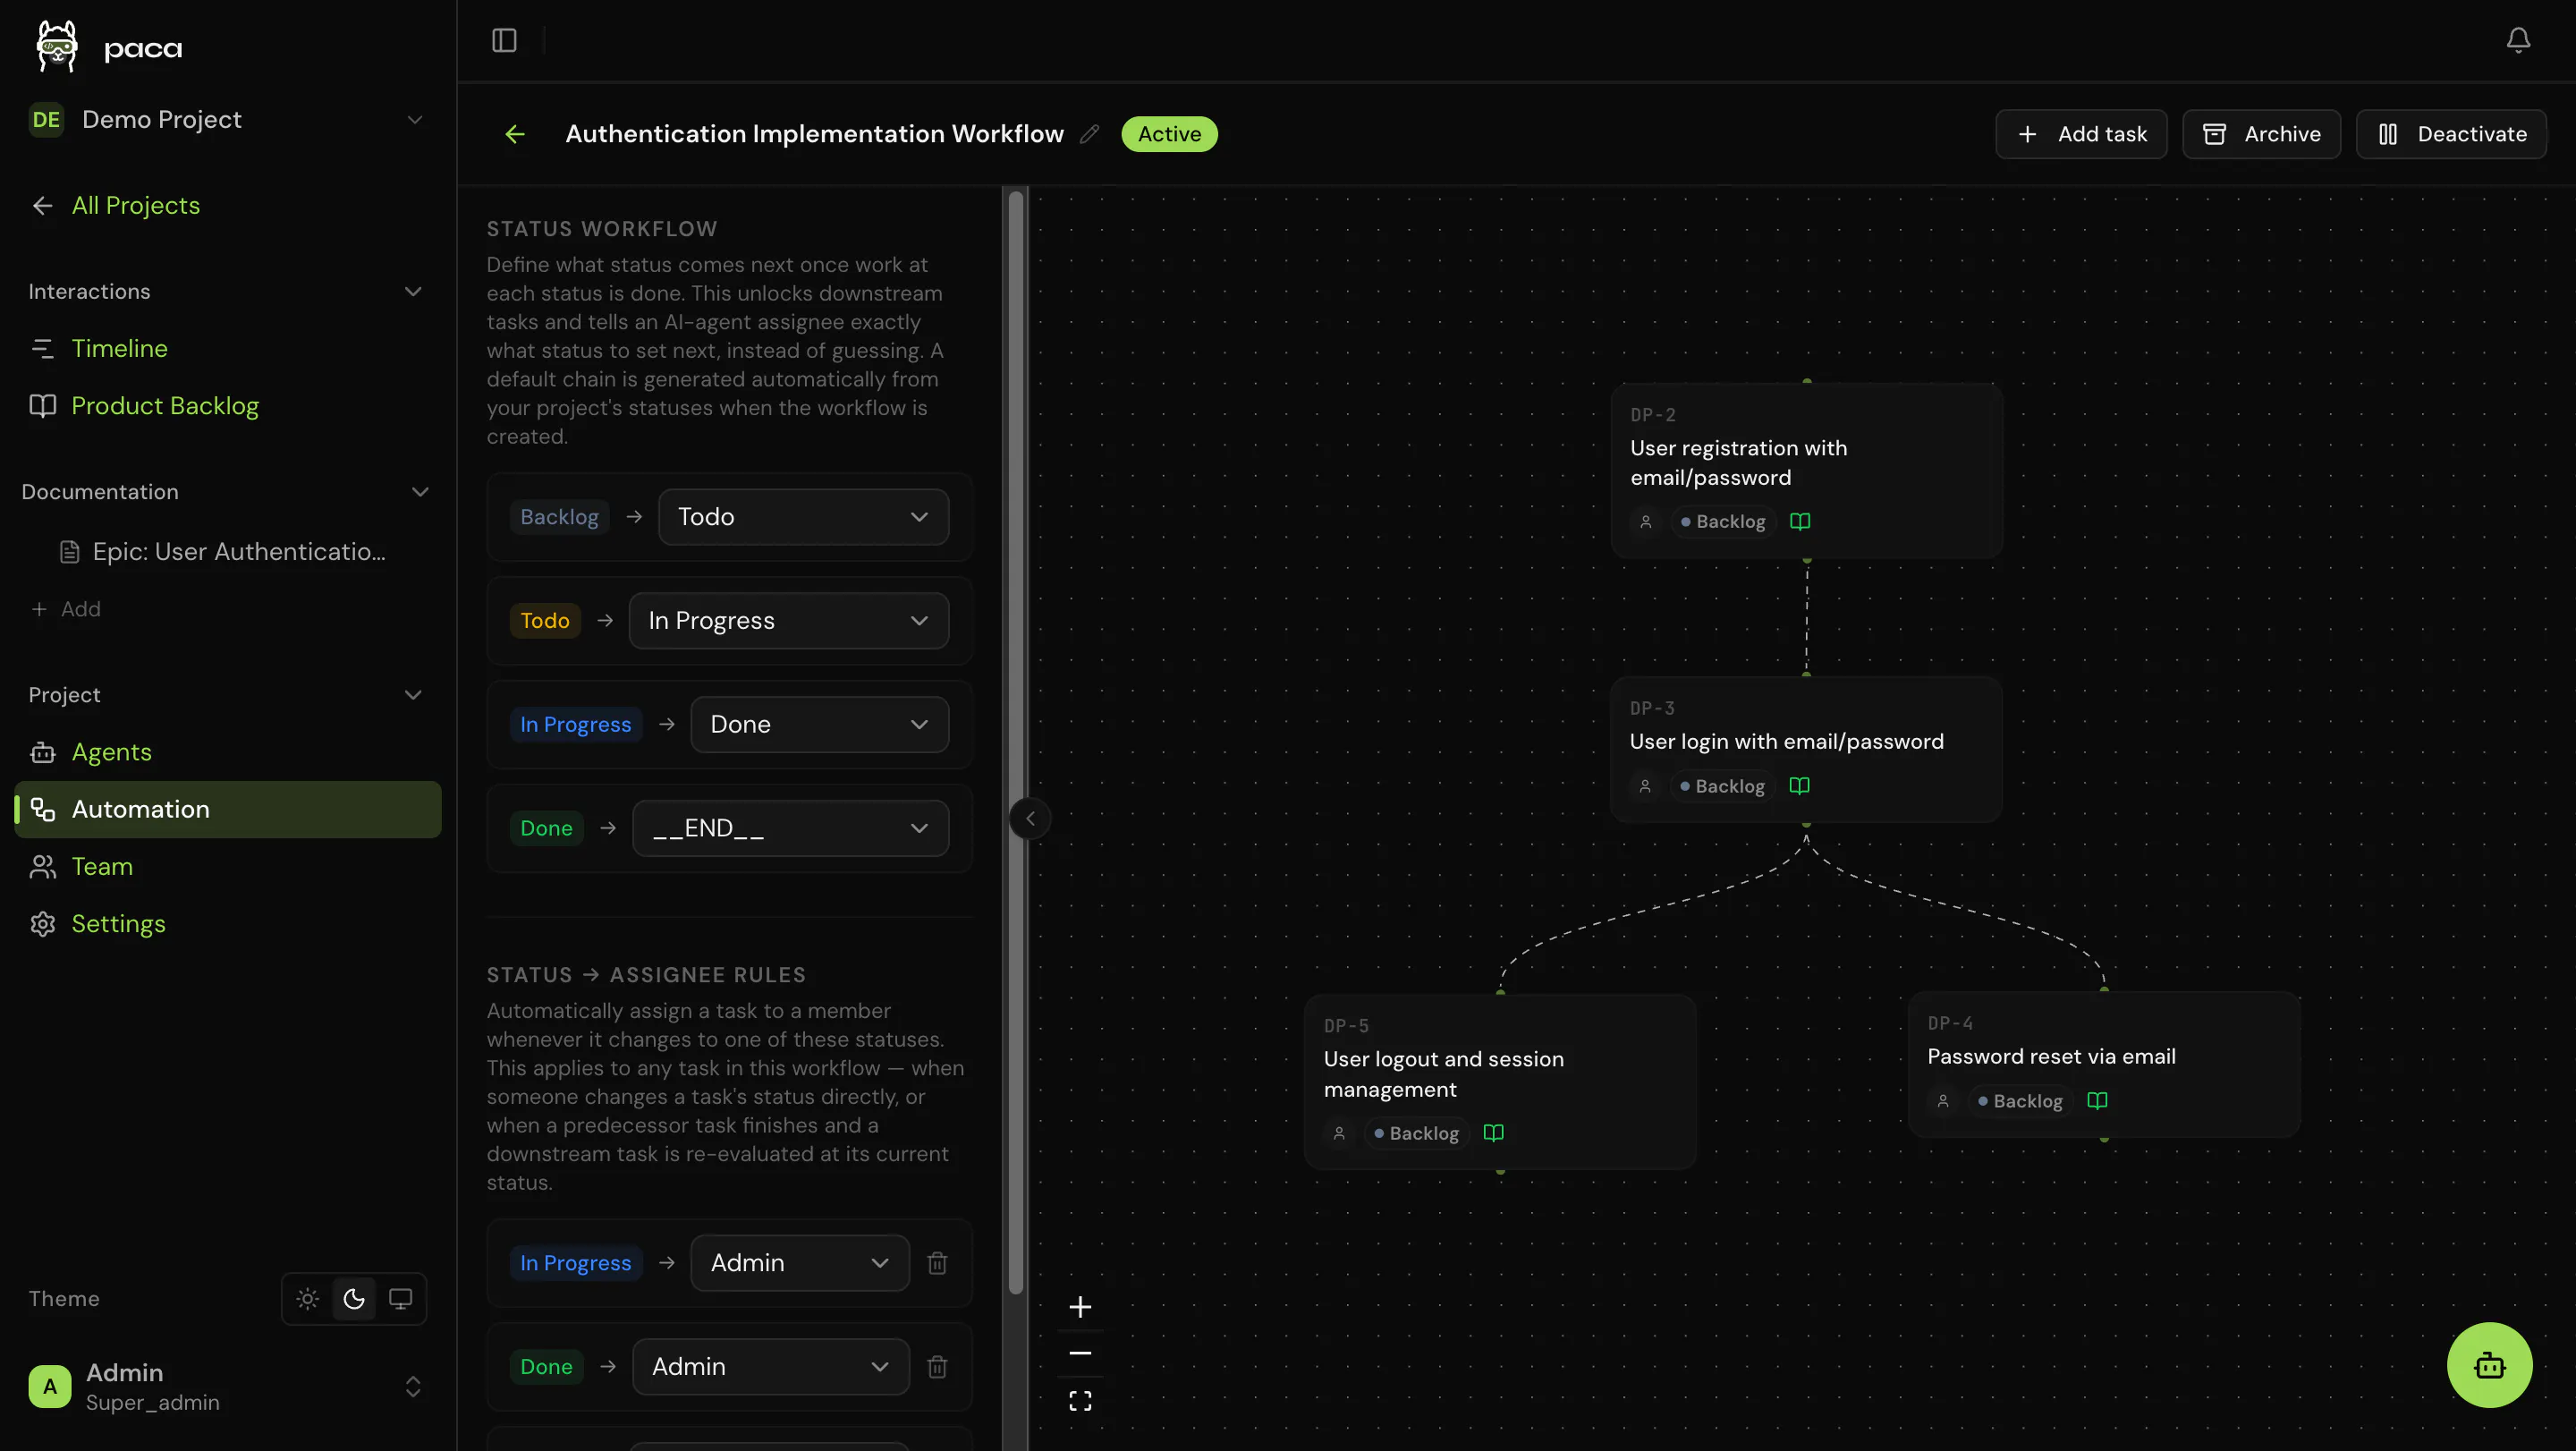Open the notifications bell

pyautogui.click(x=2518, y=40)
